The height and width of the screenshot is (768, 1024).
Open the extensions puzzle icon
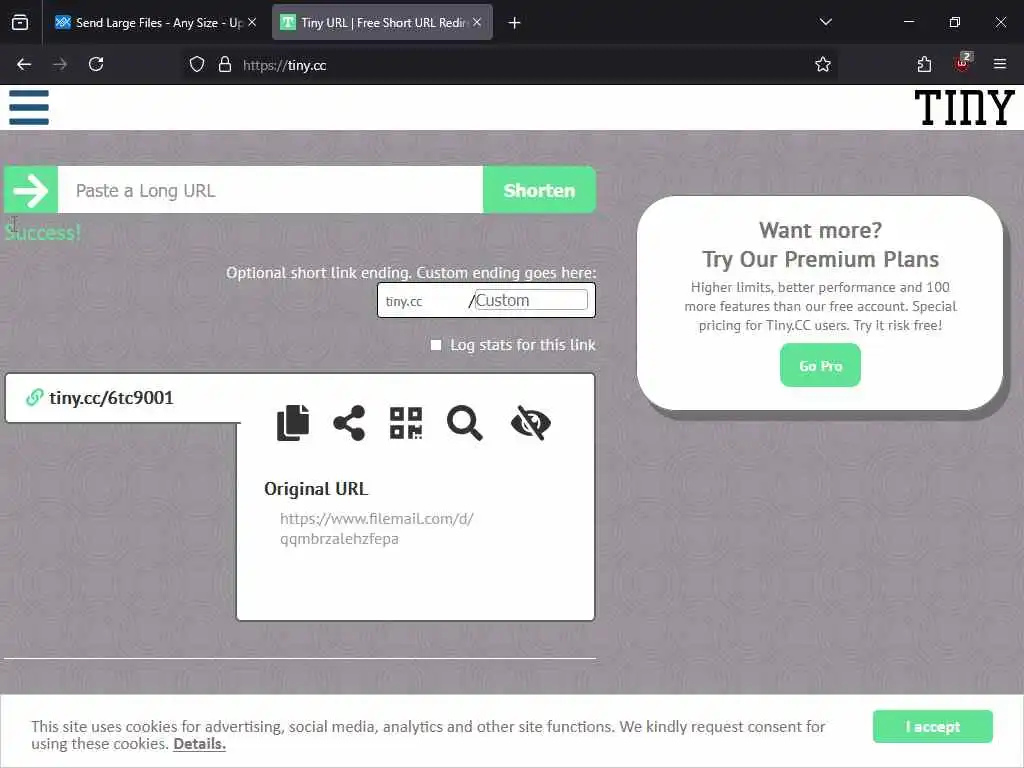(924, 65)
